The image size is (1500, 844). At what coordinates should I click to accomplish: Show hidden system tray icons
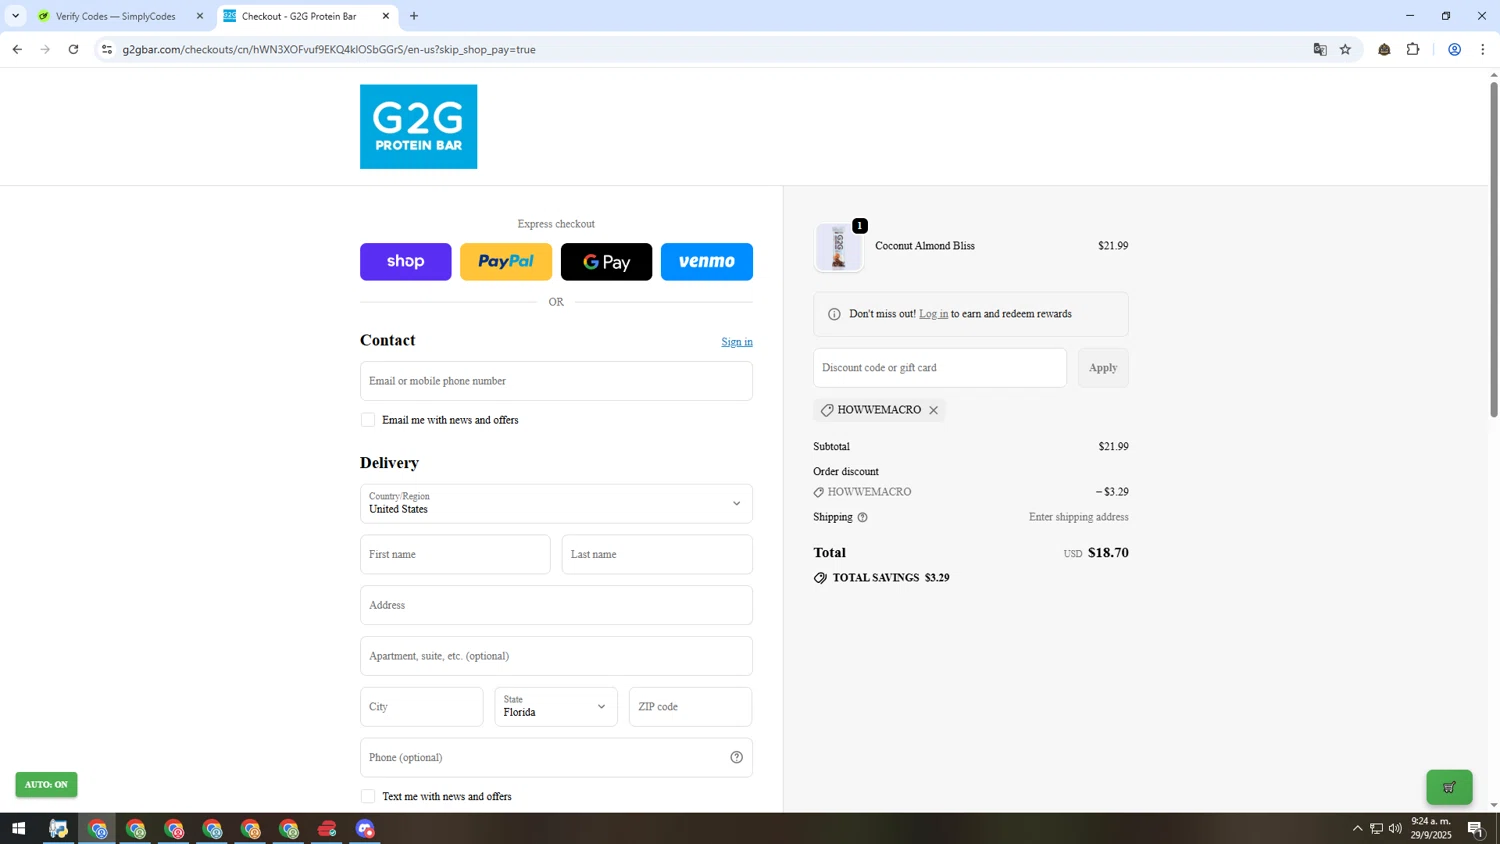pos(1357,829)
